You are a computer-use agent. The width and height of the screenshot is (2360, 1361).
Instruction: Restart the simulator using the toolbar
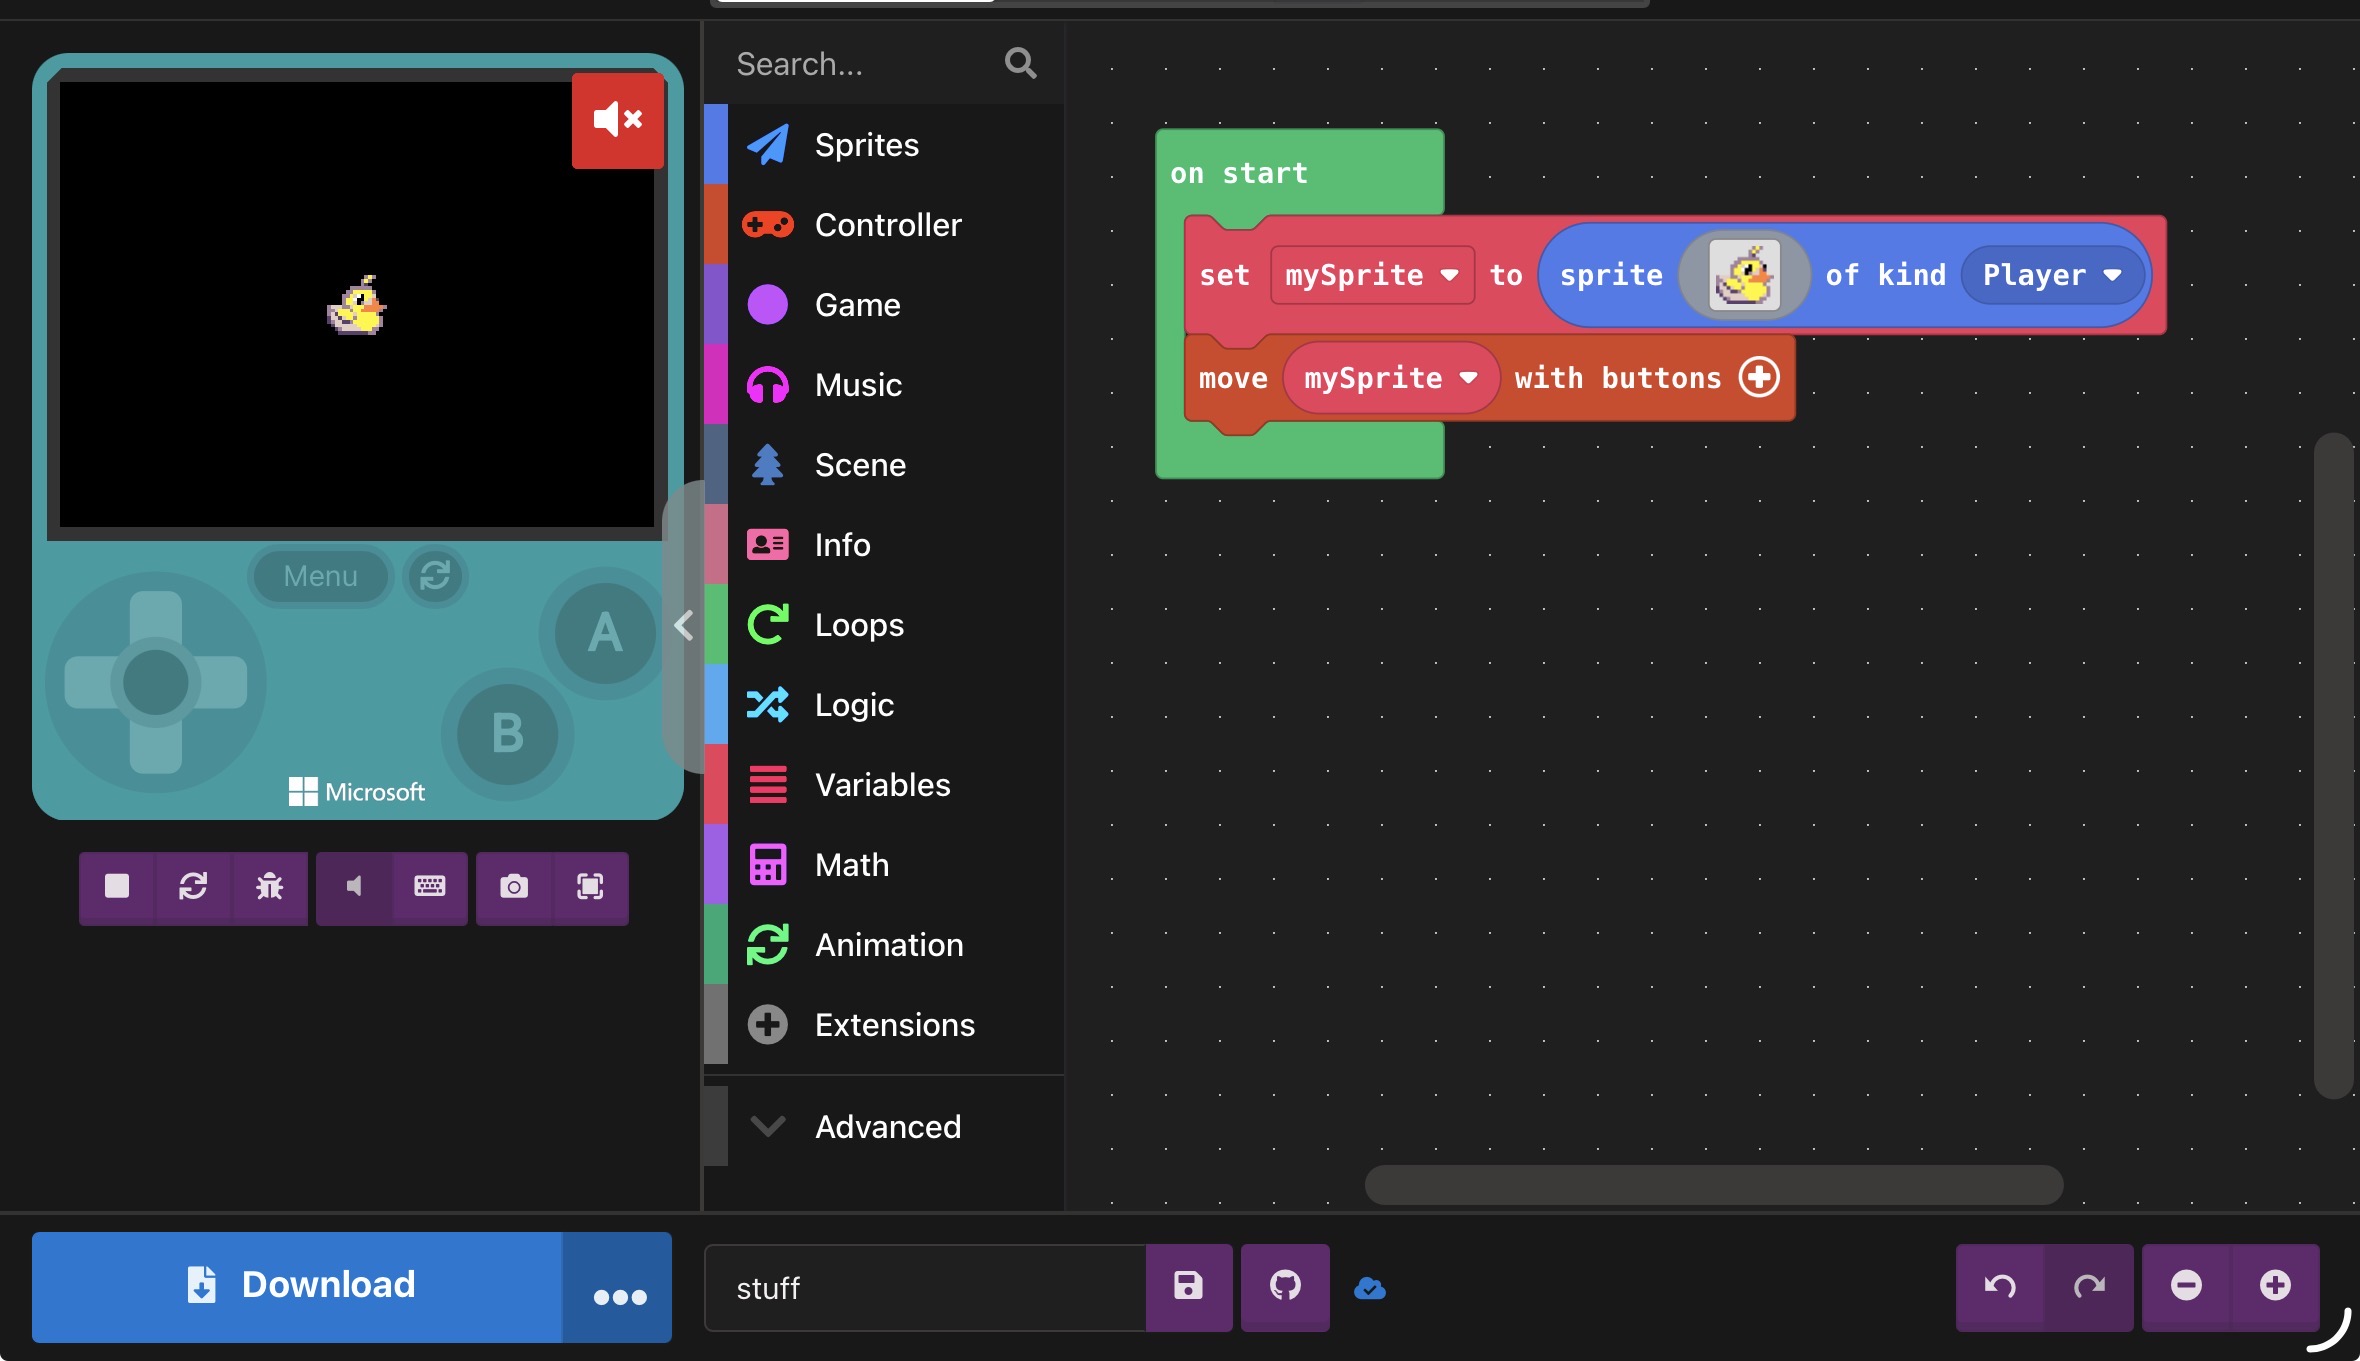coord(193,886)
